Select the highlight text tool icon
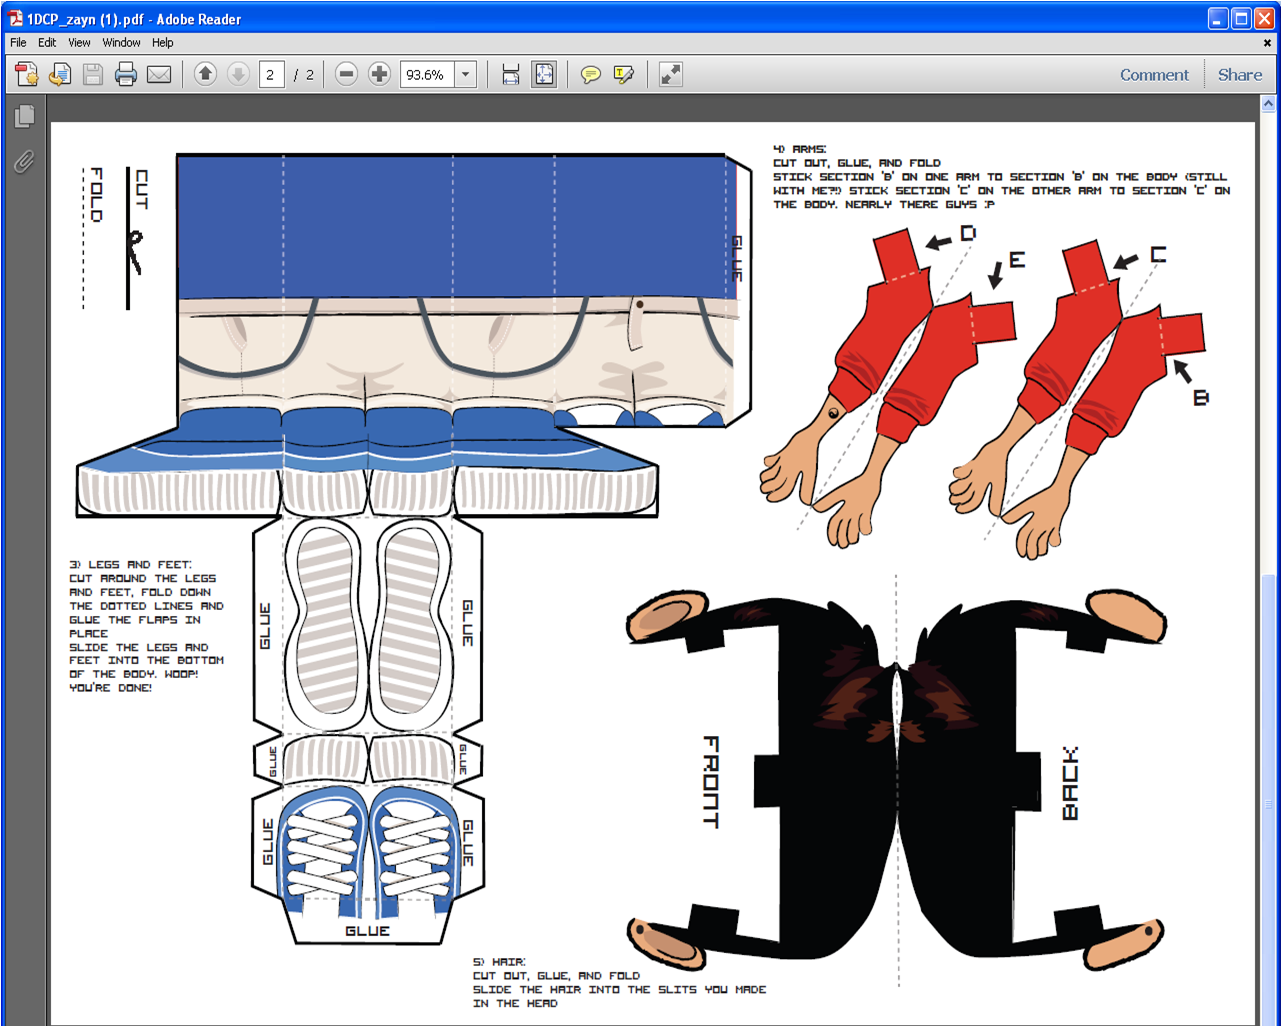Screen dimensions: 1282x1027 624,74
